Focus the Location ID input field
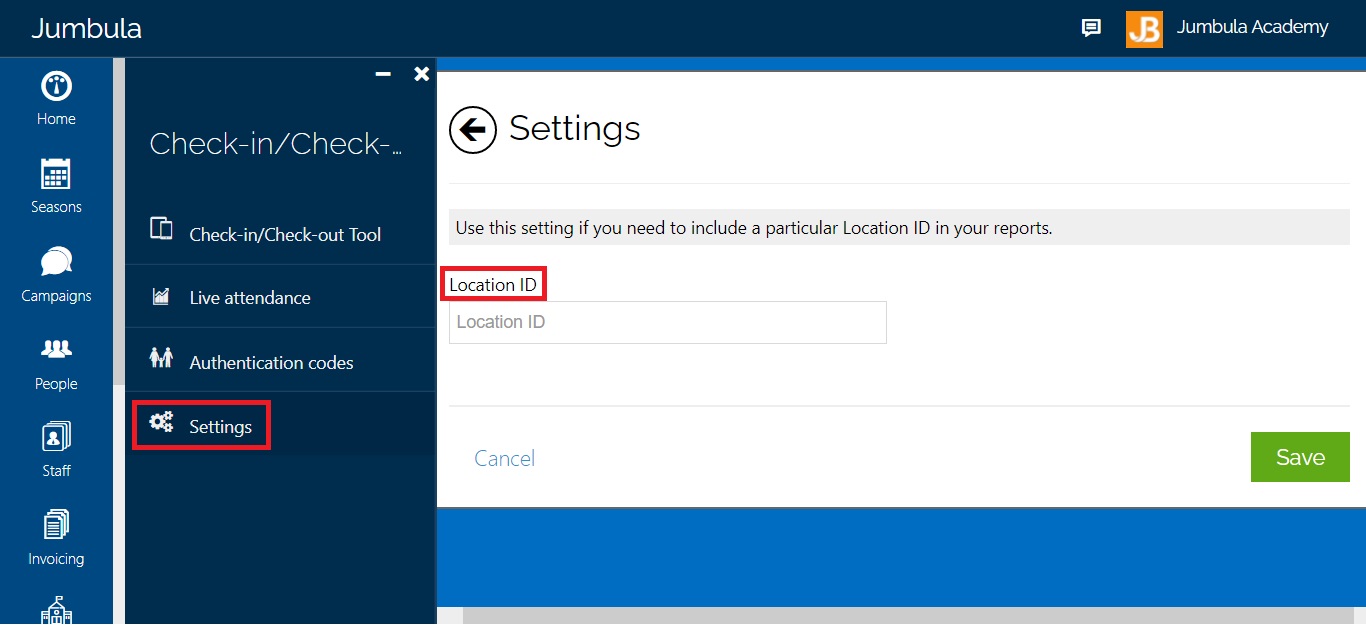 pyautogui.click(x=668, y=322)
